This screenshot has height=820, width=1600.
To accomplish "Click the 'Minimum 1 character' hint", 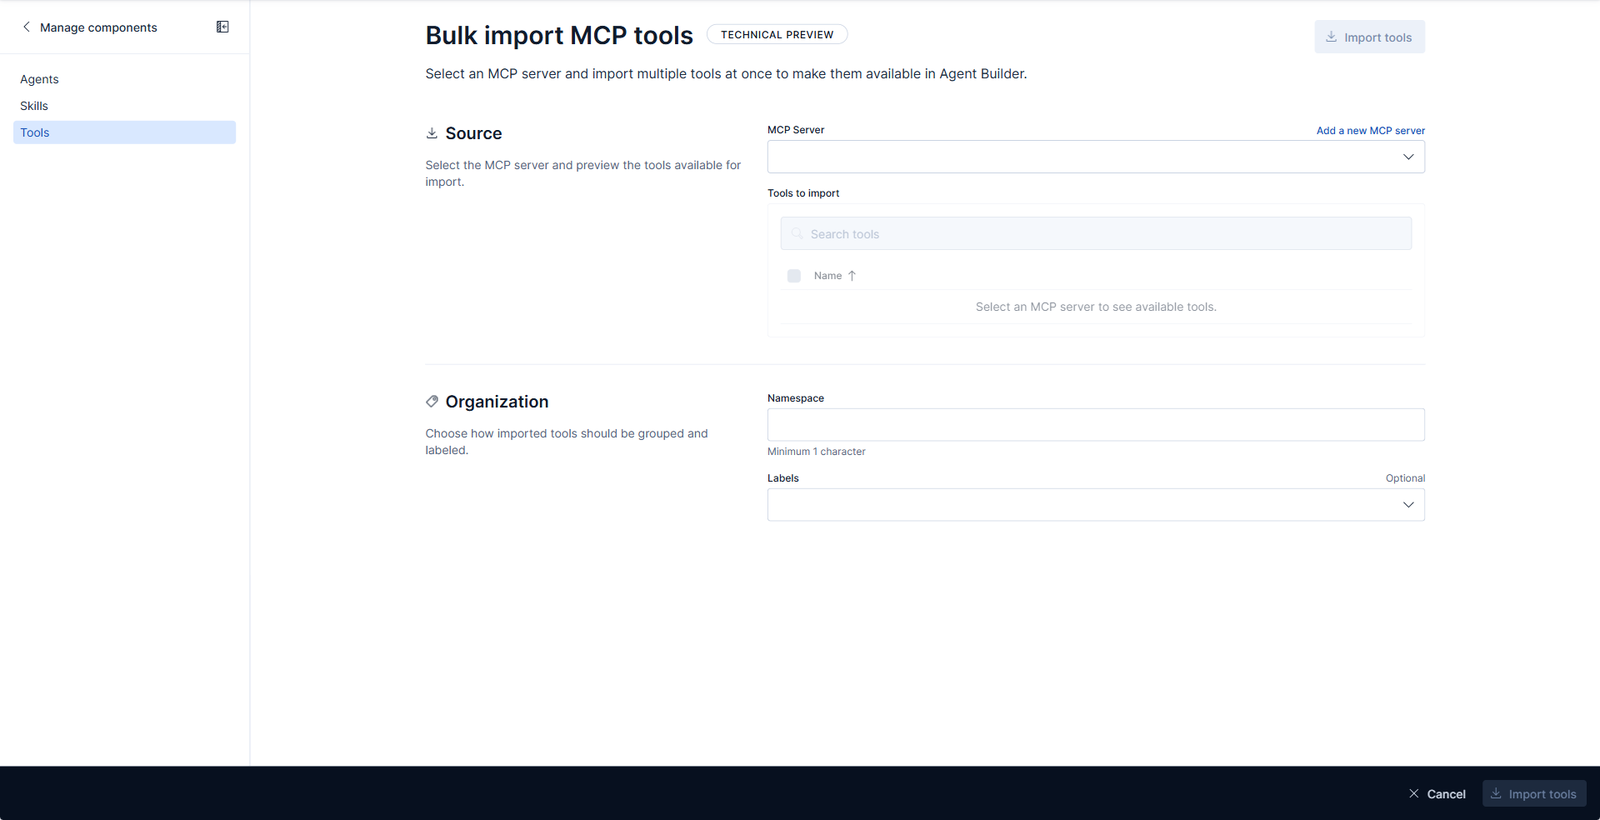I will tap(816, 452).
